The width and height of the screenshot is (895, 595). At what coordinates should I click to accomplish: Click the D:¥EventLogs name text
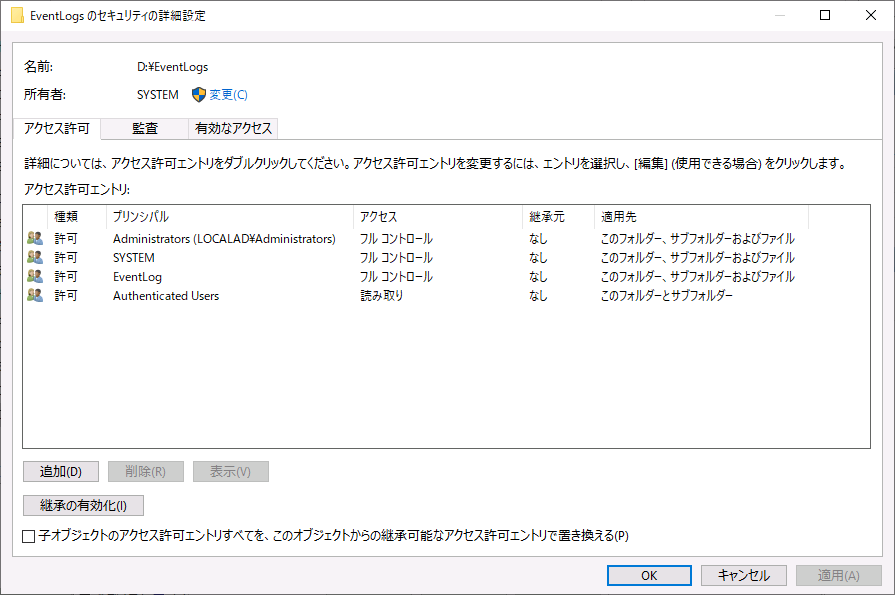tap(172, 67)
